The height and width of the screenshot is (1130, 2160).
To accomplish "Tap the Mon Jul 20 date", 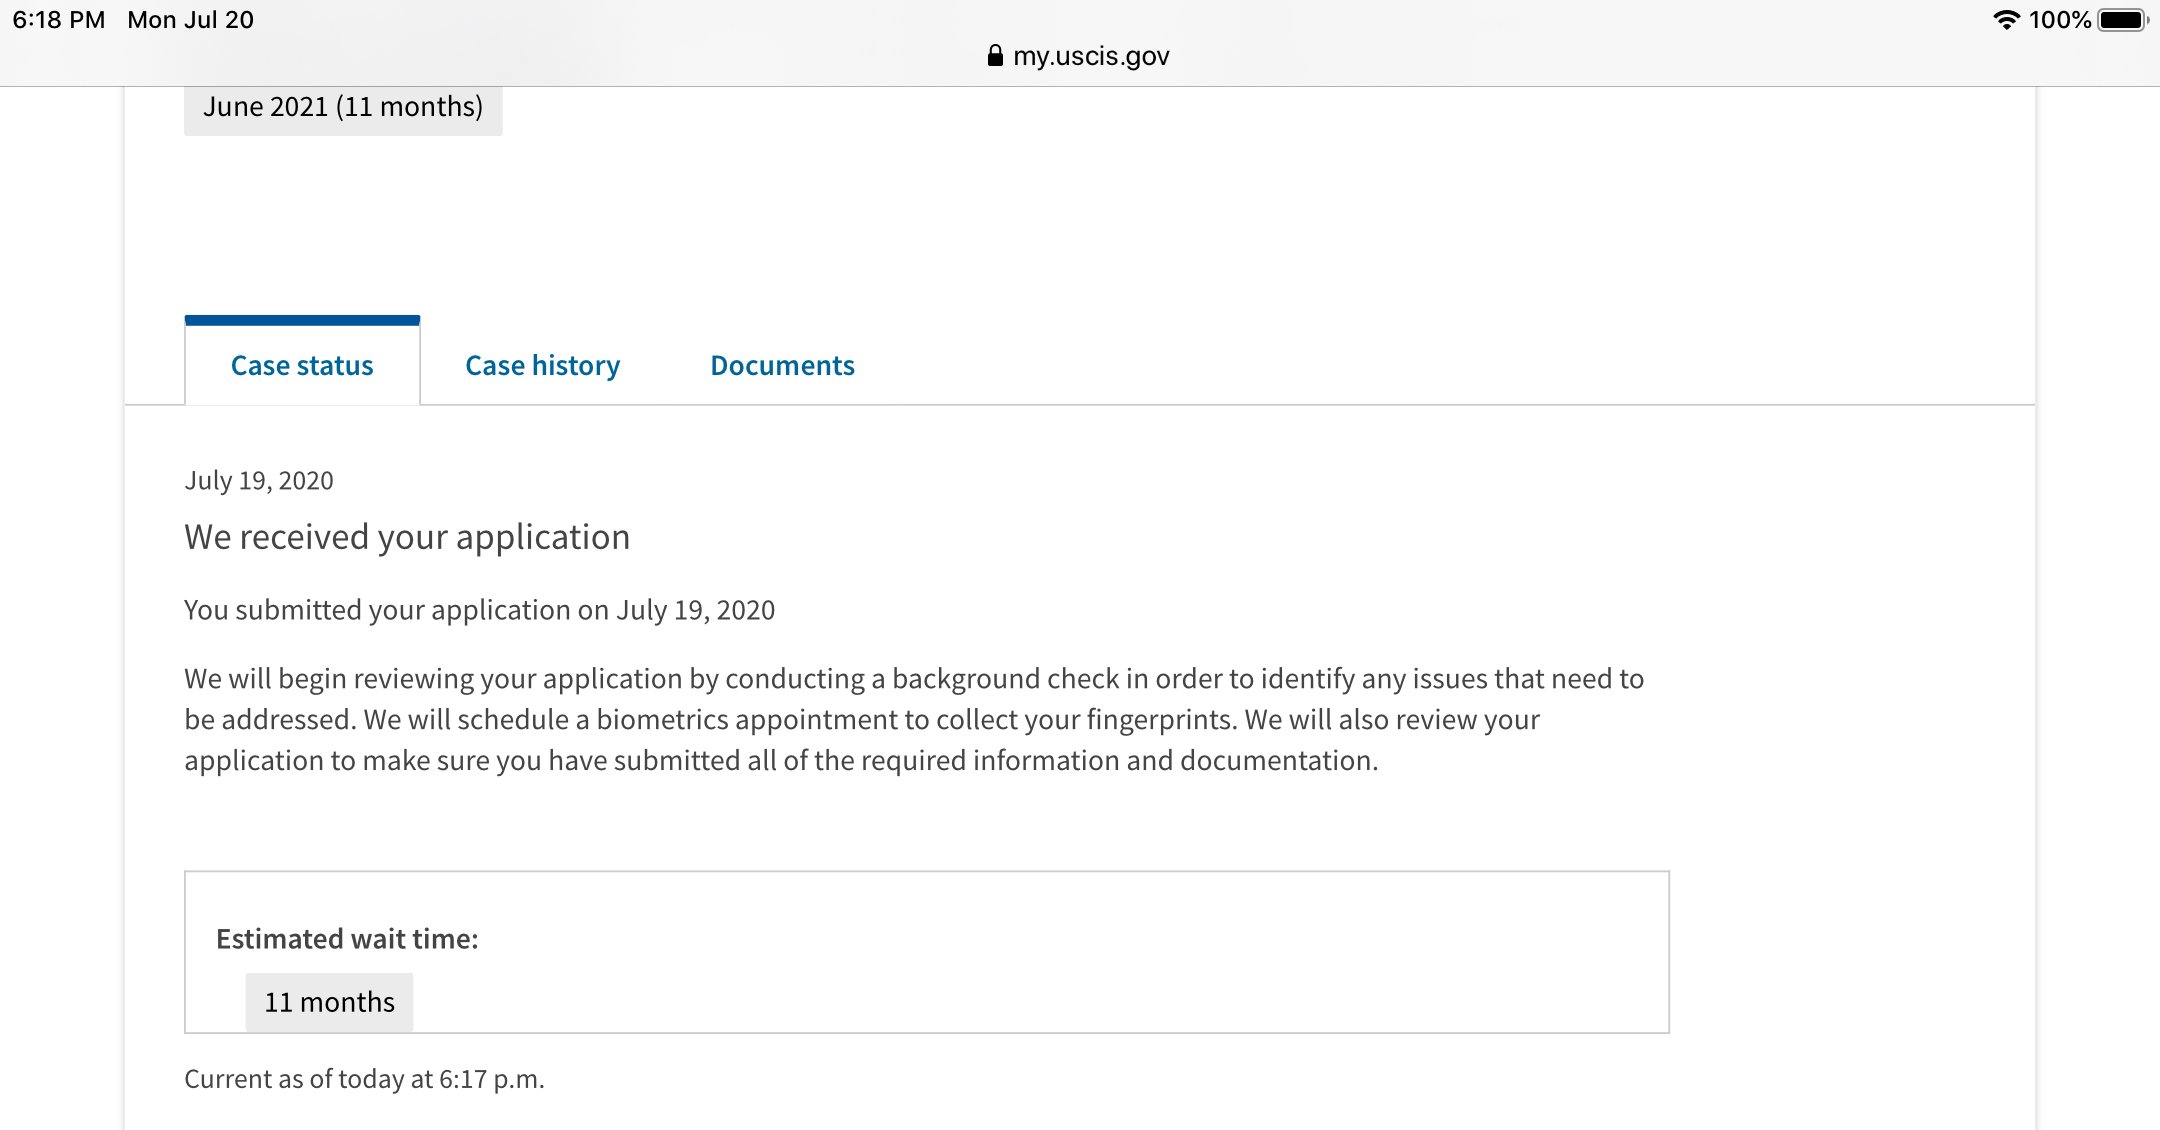I will [x=190, y=20].
